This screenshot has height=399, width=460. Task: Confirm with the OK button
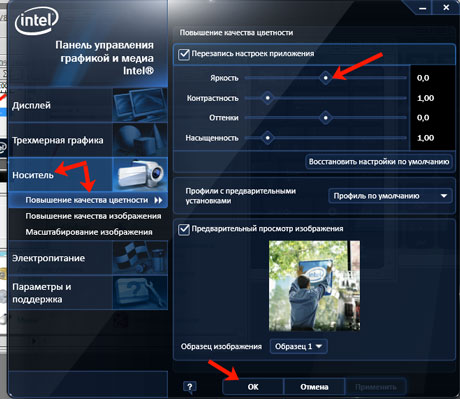[x=253, y=387]
